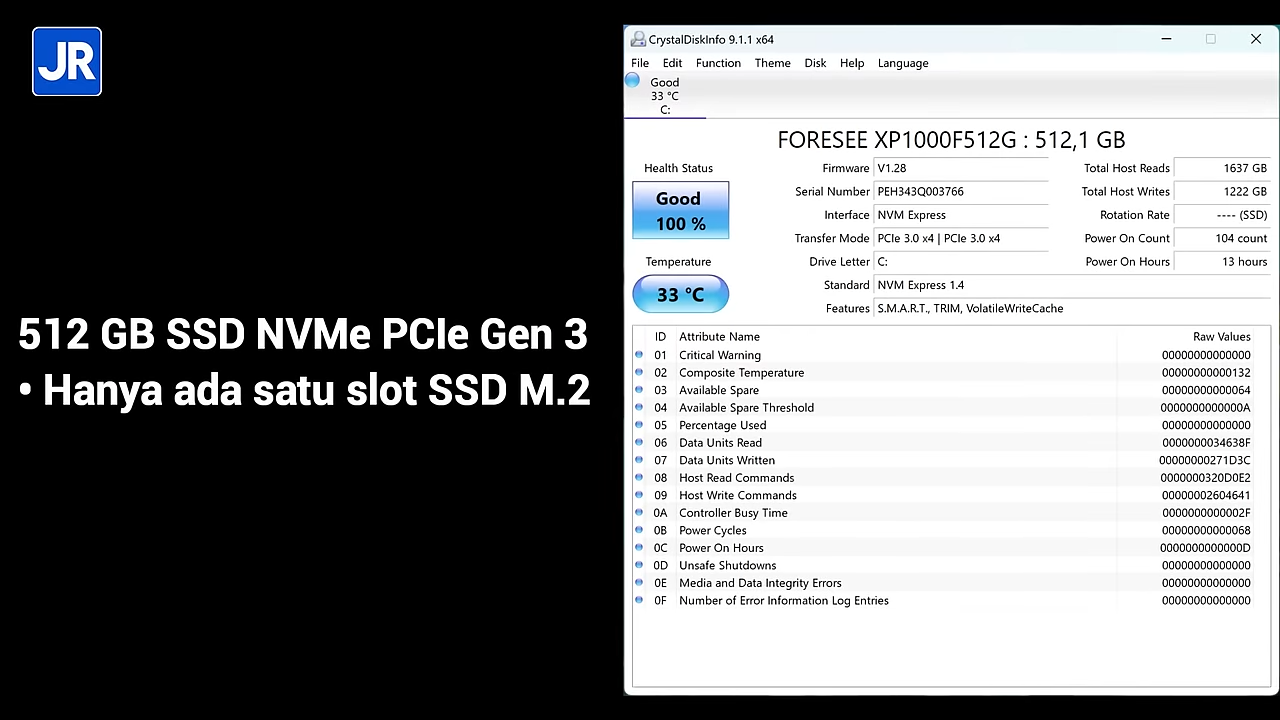Screen dimensions: 1280x720
Task: Click the JR channel logo
Action: (x=67, y=62)
